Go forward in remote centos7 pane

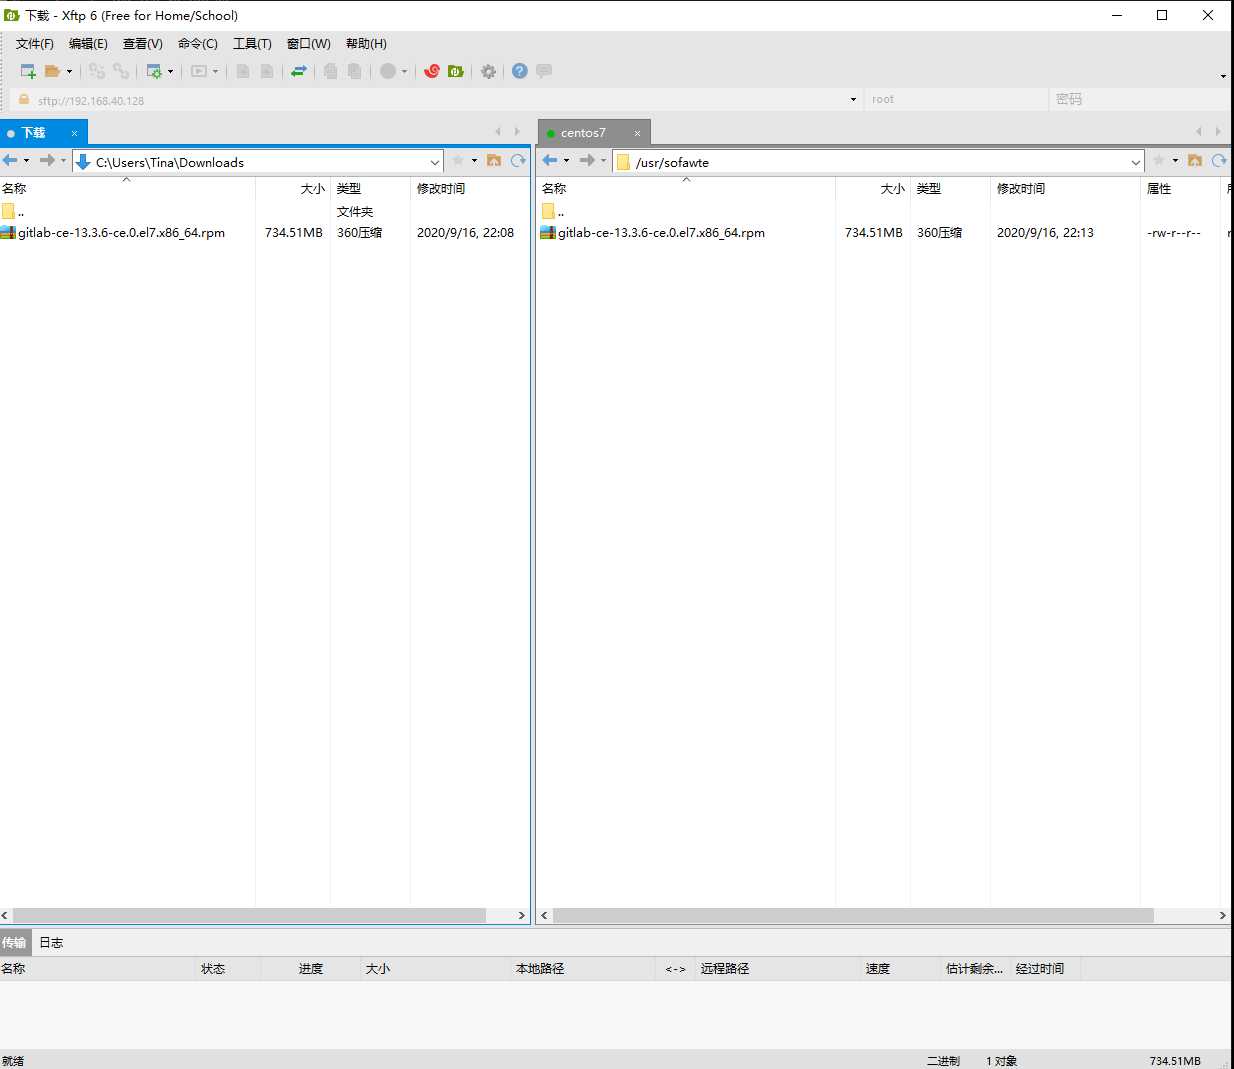[x=587, y=160]
